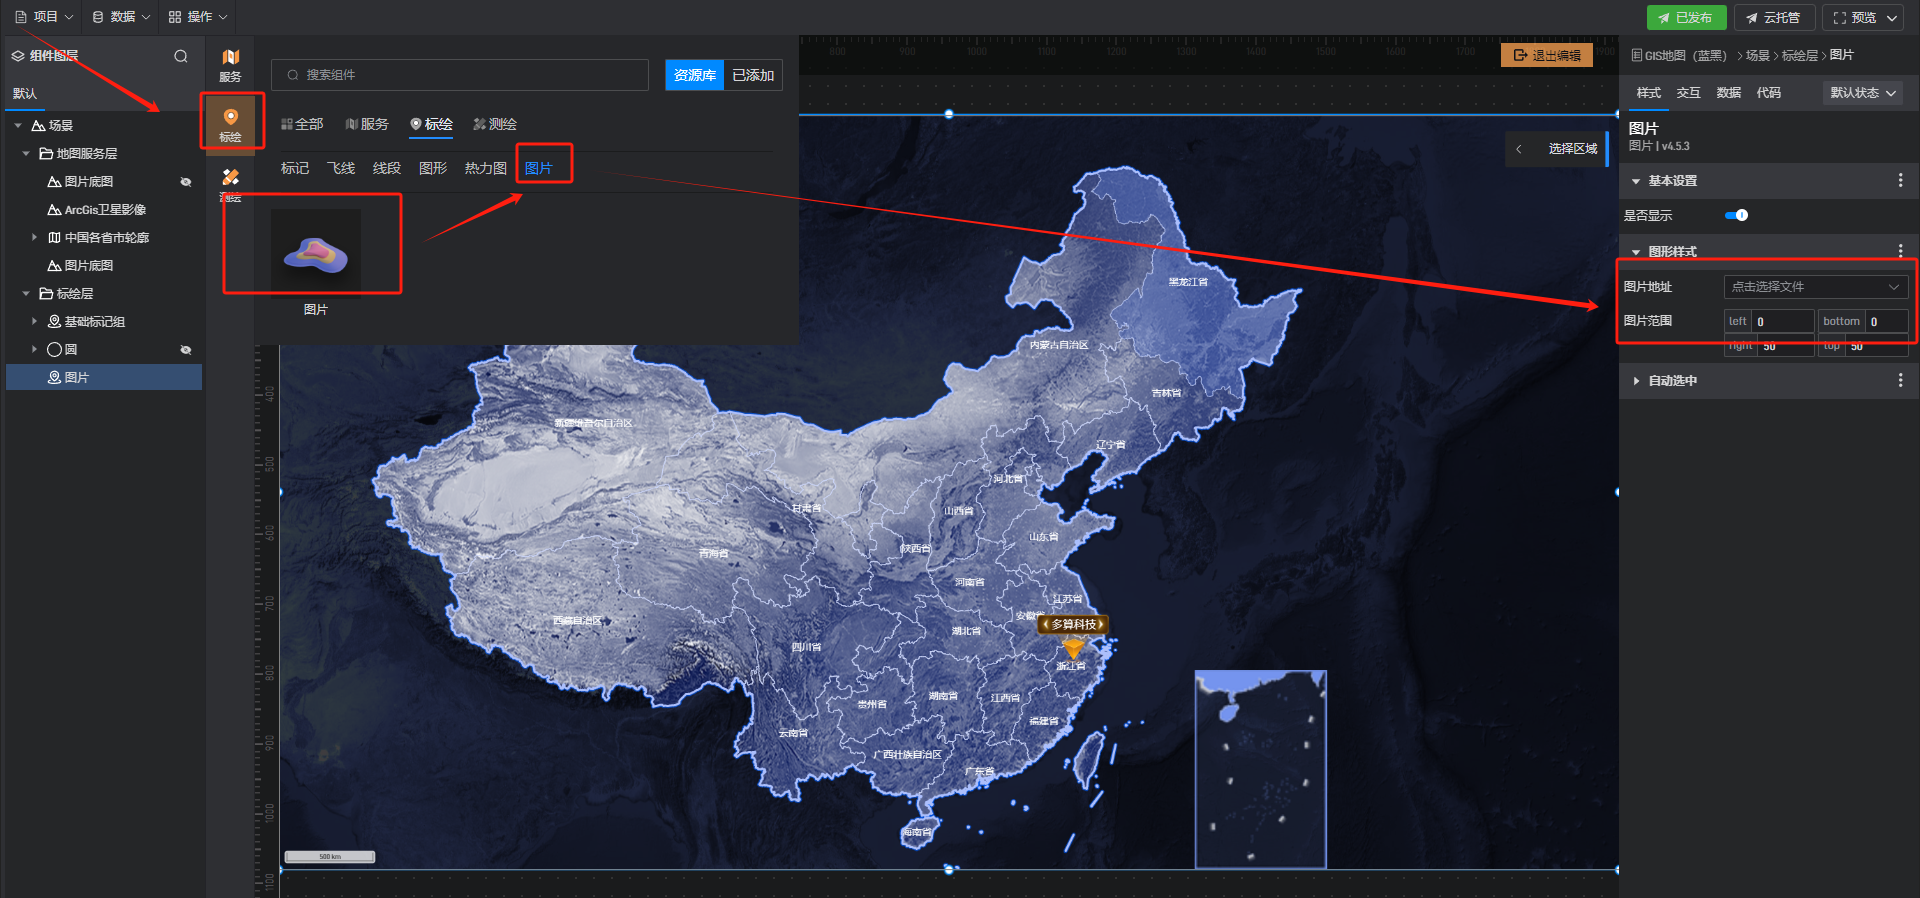Open the 基本设置 more-options dots
The width and height of the screenshot is (1920, 898).
tap(1900, 180)
